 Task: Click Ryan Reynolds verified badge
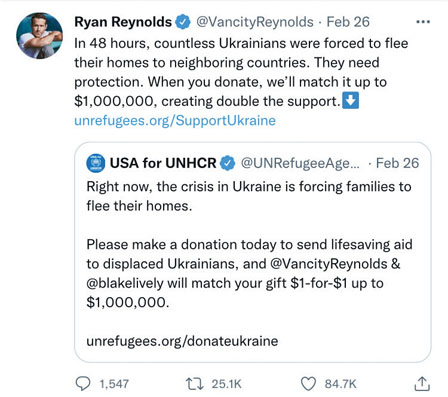pyautogui.click(x=183, y=22)
